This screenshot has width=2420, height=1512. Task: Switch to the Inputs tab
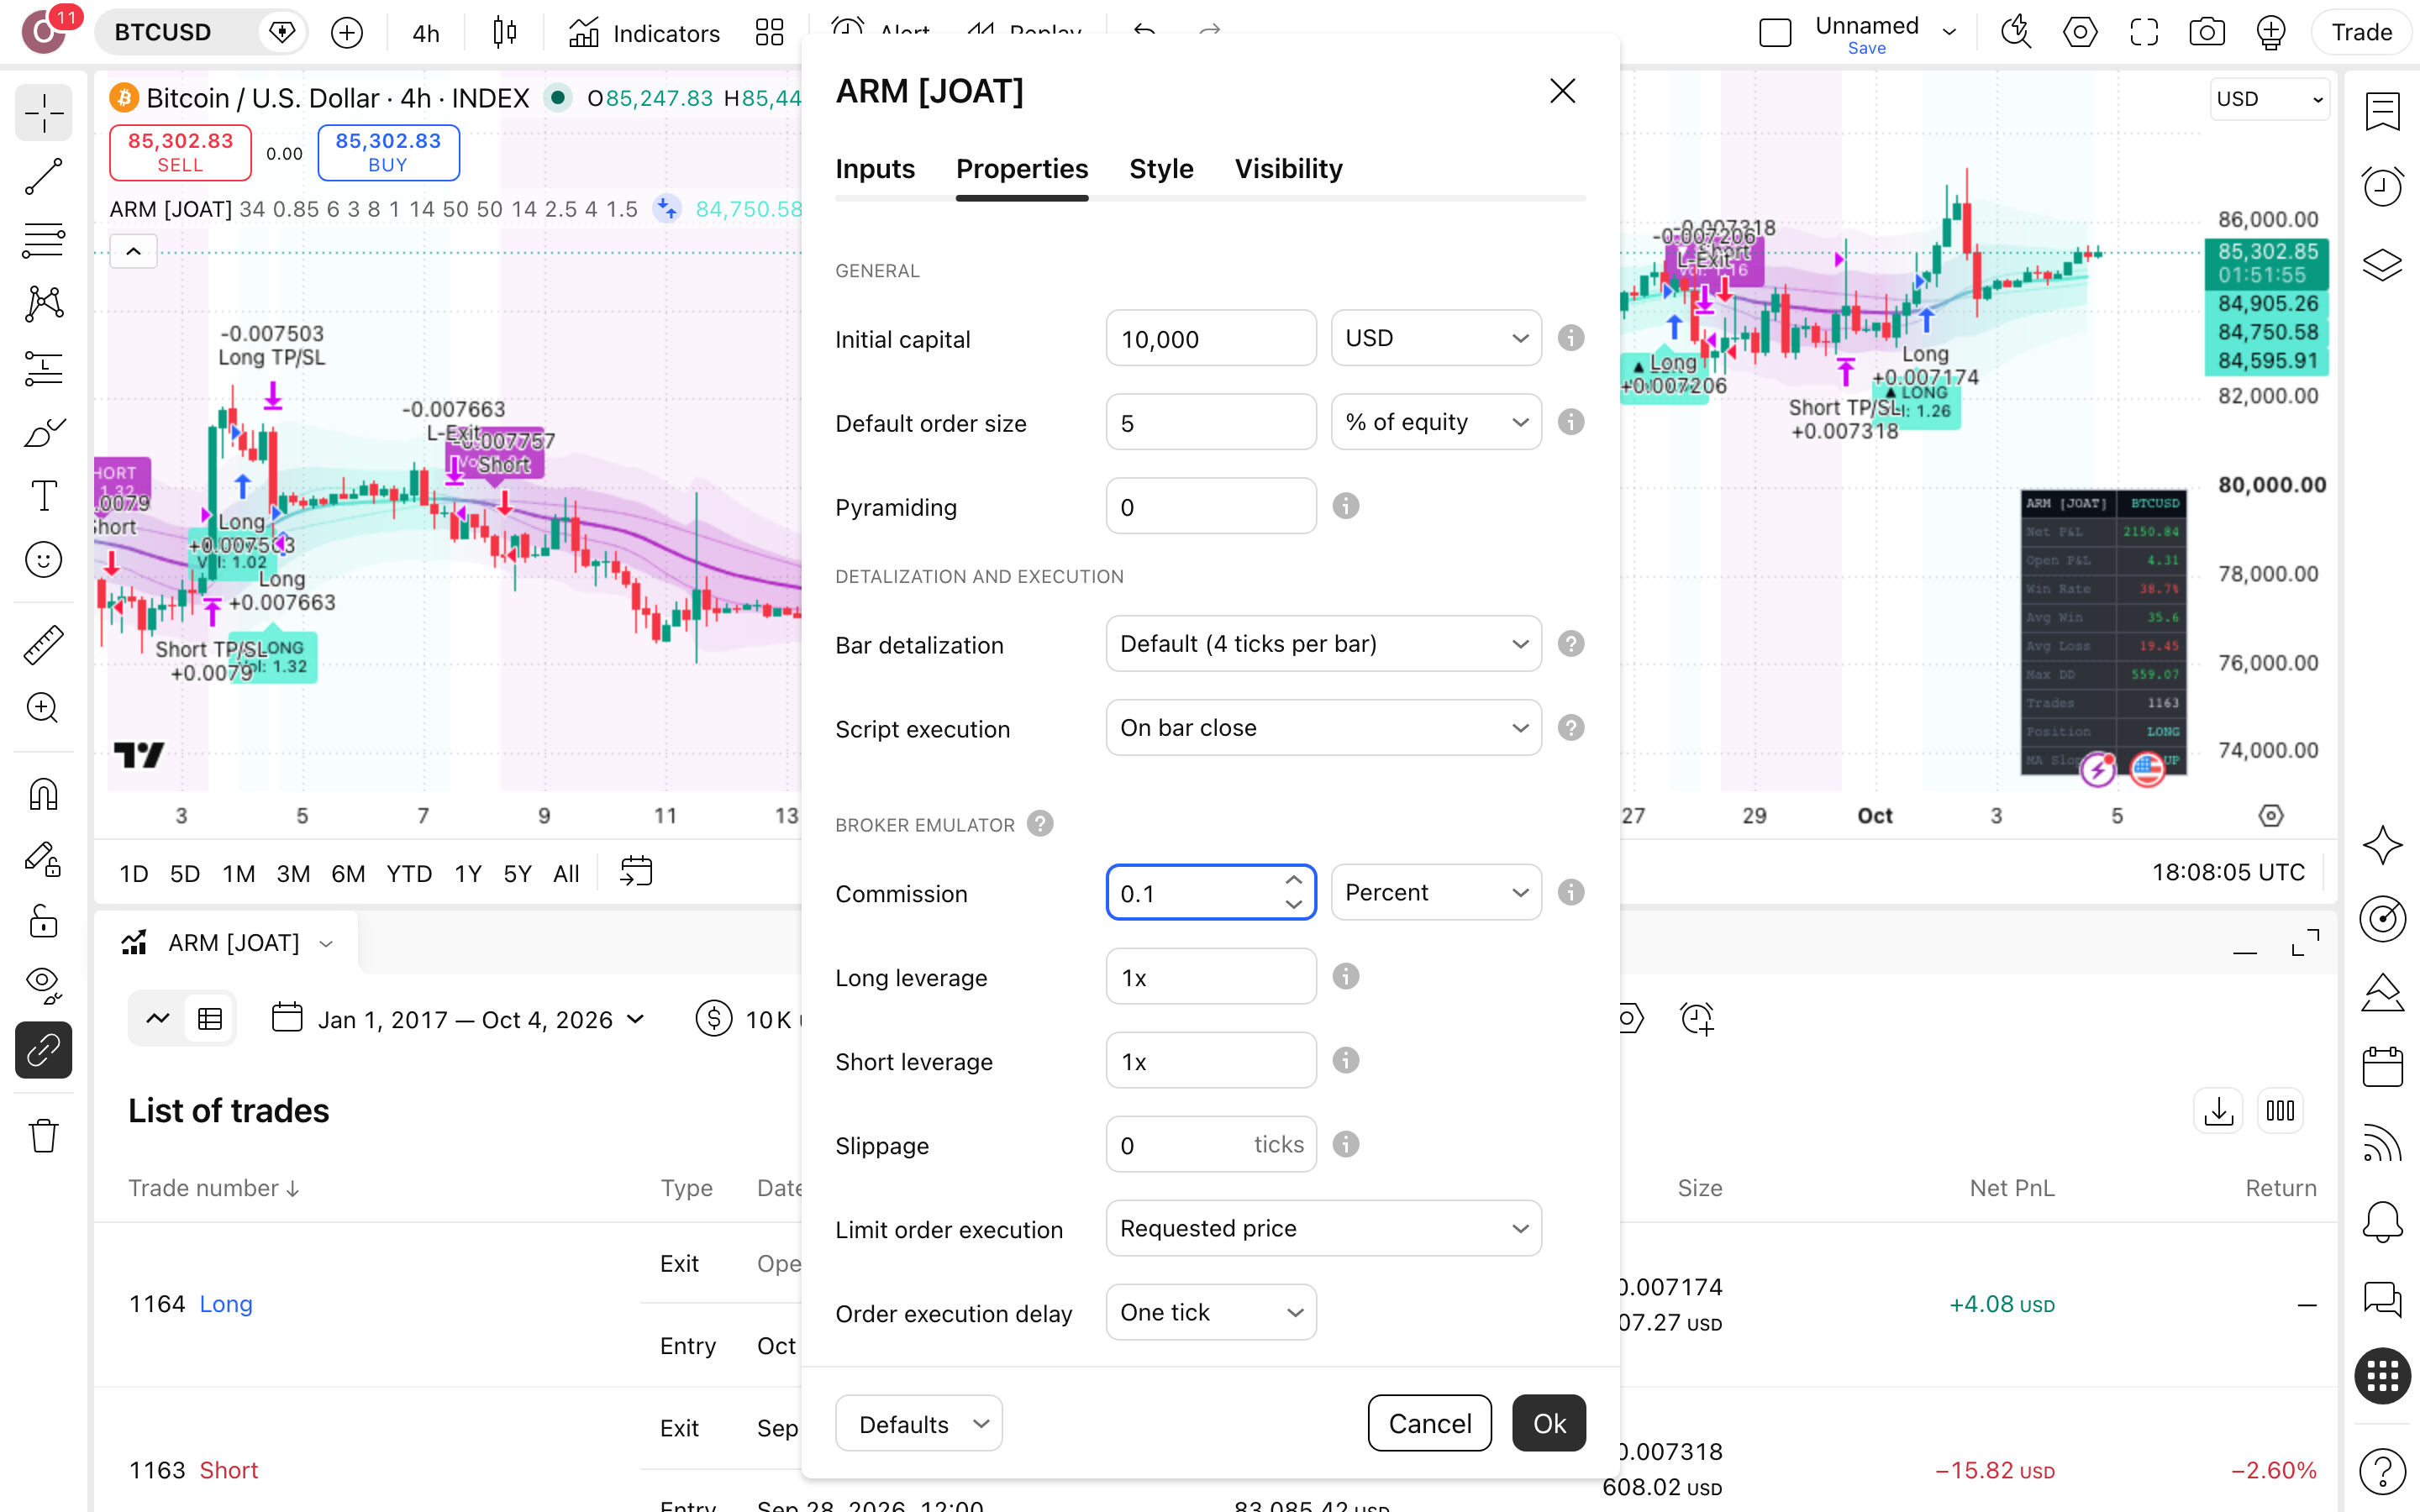(x=875, y=169)
